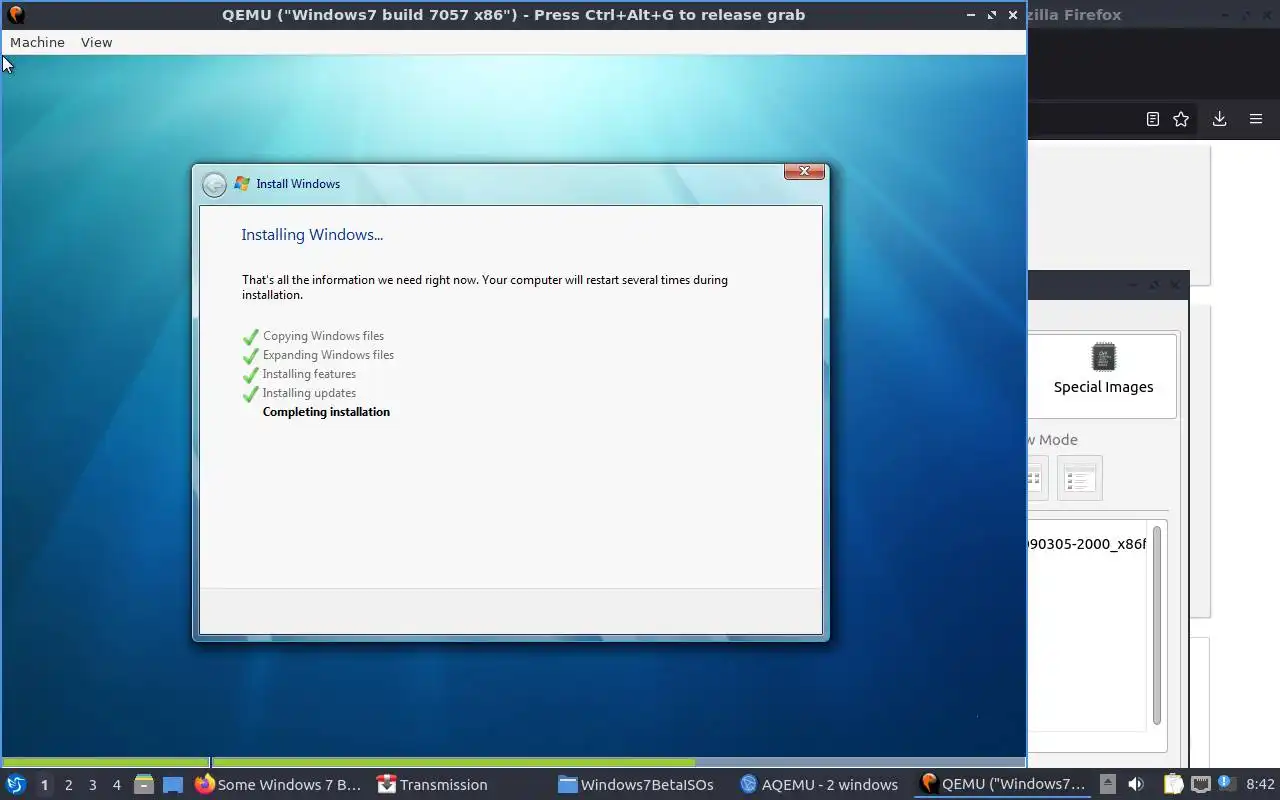
Task: Click the 'Installing features' step
Action: pyautogui.click(x=309, y=374)
